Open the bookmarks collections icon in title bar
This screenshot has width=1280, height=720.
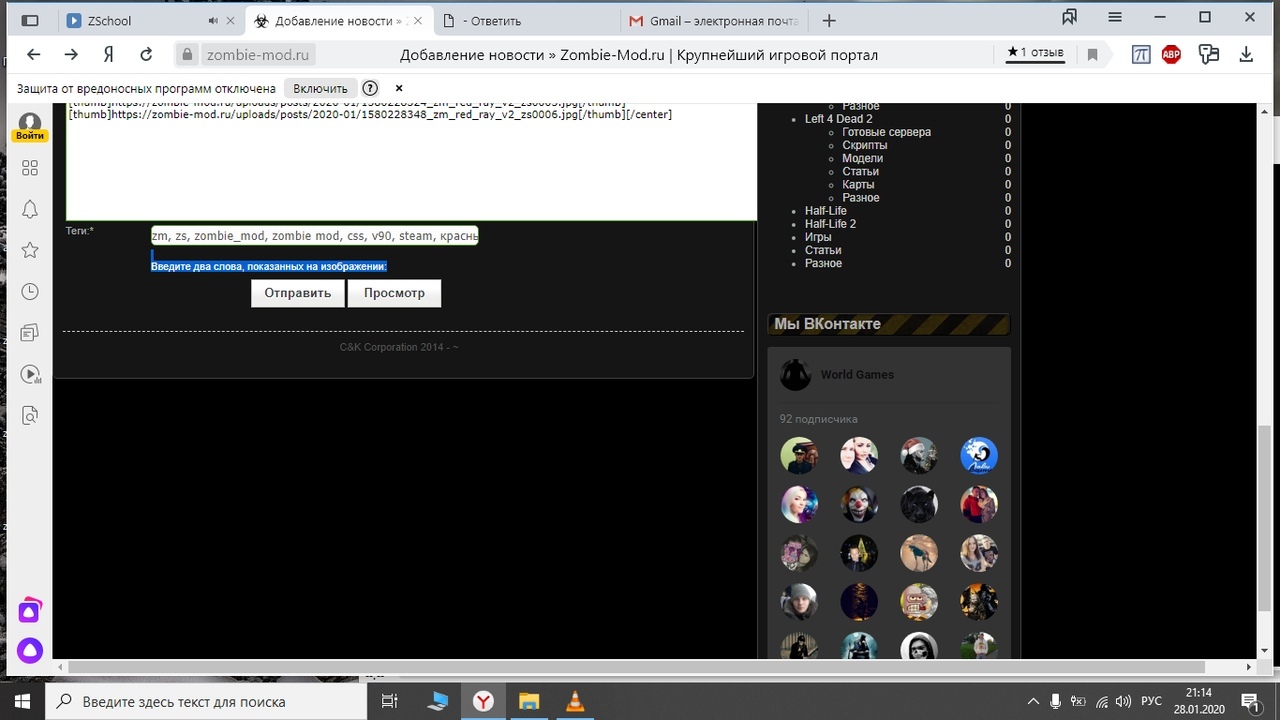click(1070, 18)
